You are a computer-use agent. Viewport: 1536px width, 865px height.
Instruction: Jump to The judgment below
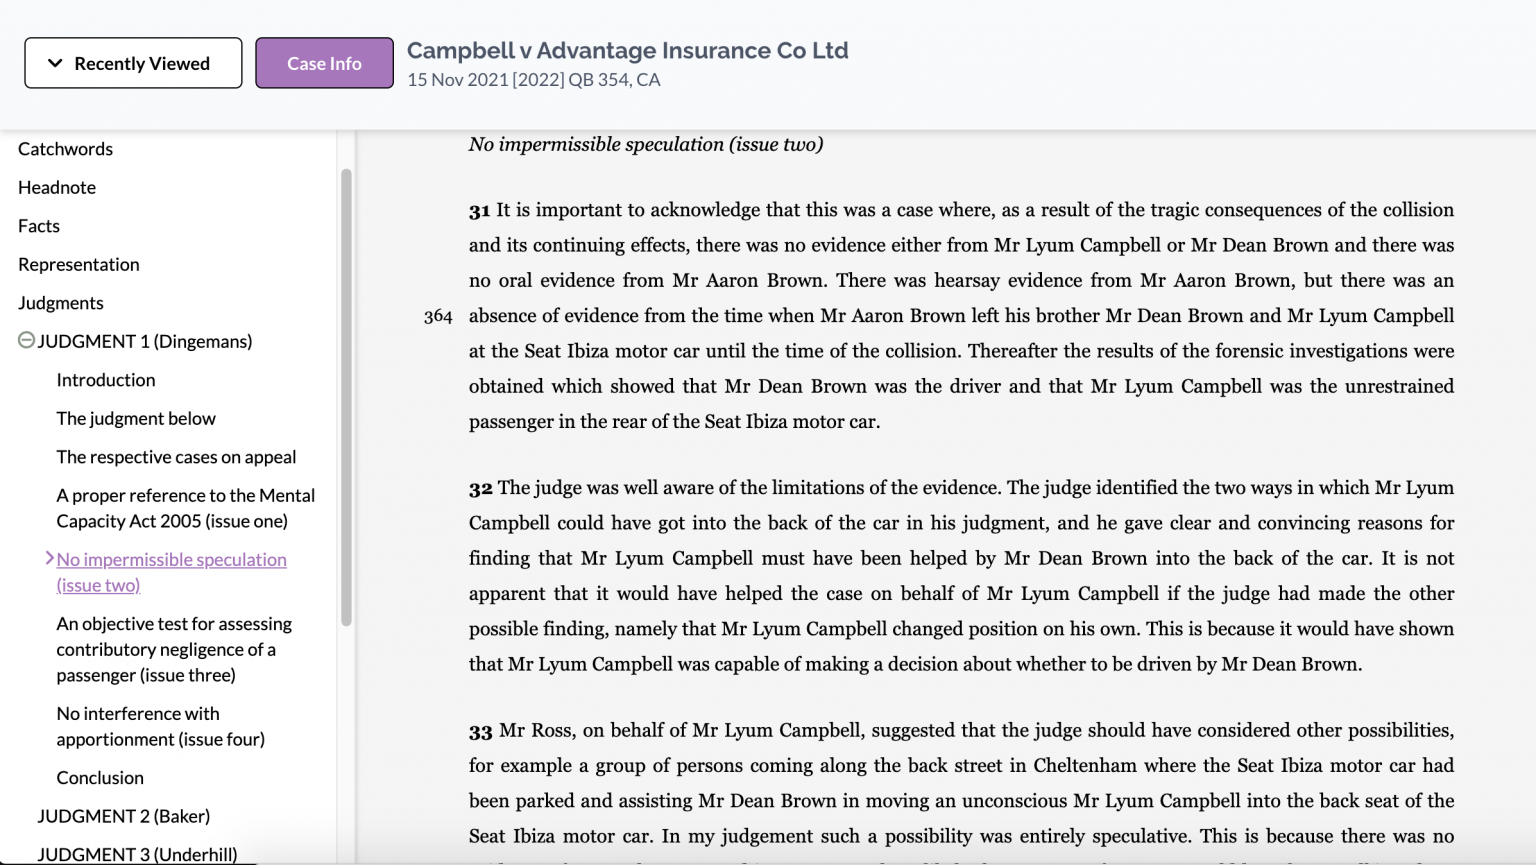[136, 418]
